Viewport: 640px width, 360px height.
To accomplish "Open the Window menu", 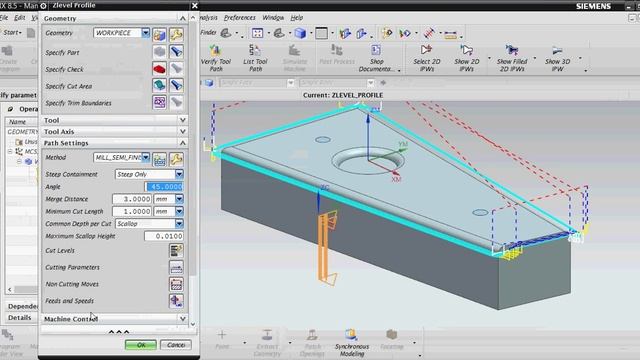I will click(x=273, y=18).
